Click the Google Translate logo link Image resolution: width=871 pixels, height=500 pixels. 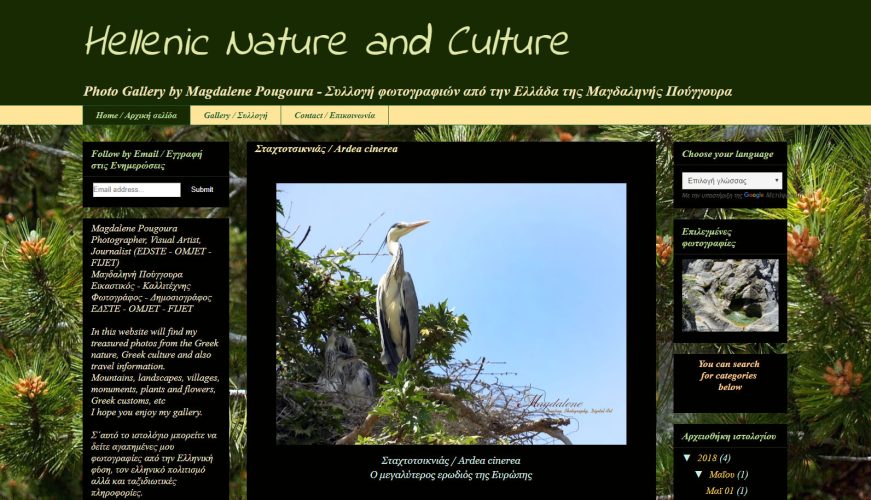click(754, 196)
